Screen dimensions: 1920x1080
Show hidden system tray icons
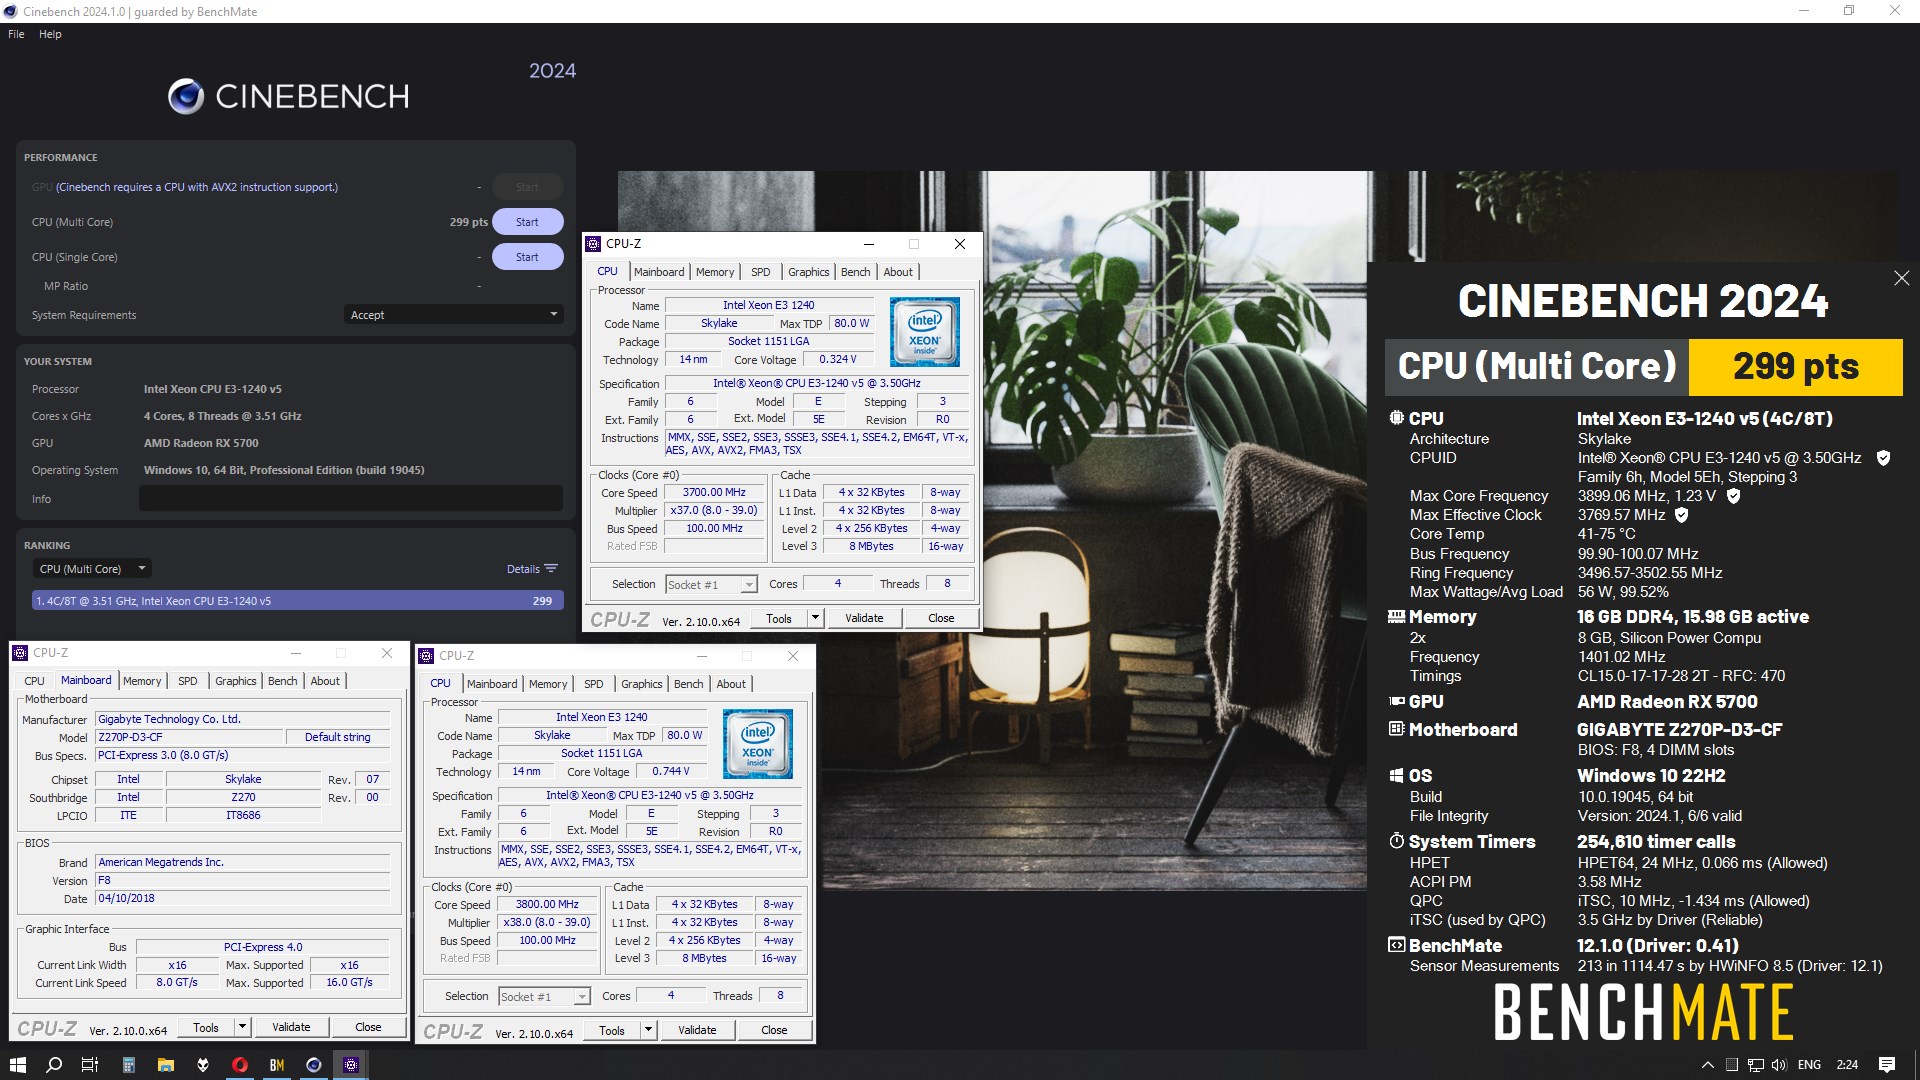1707,1065
